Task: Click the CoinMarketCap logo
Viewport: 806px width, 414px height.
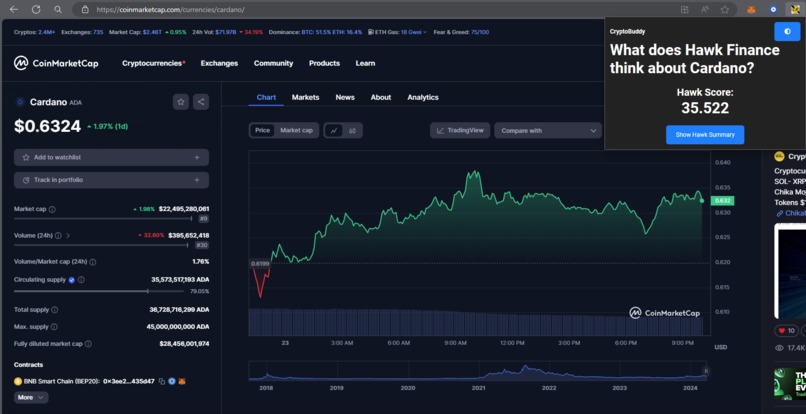Action: click(56, 63)
